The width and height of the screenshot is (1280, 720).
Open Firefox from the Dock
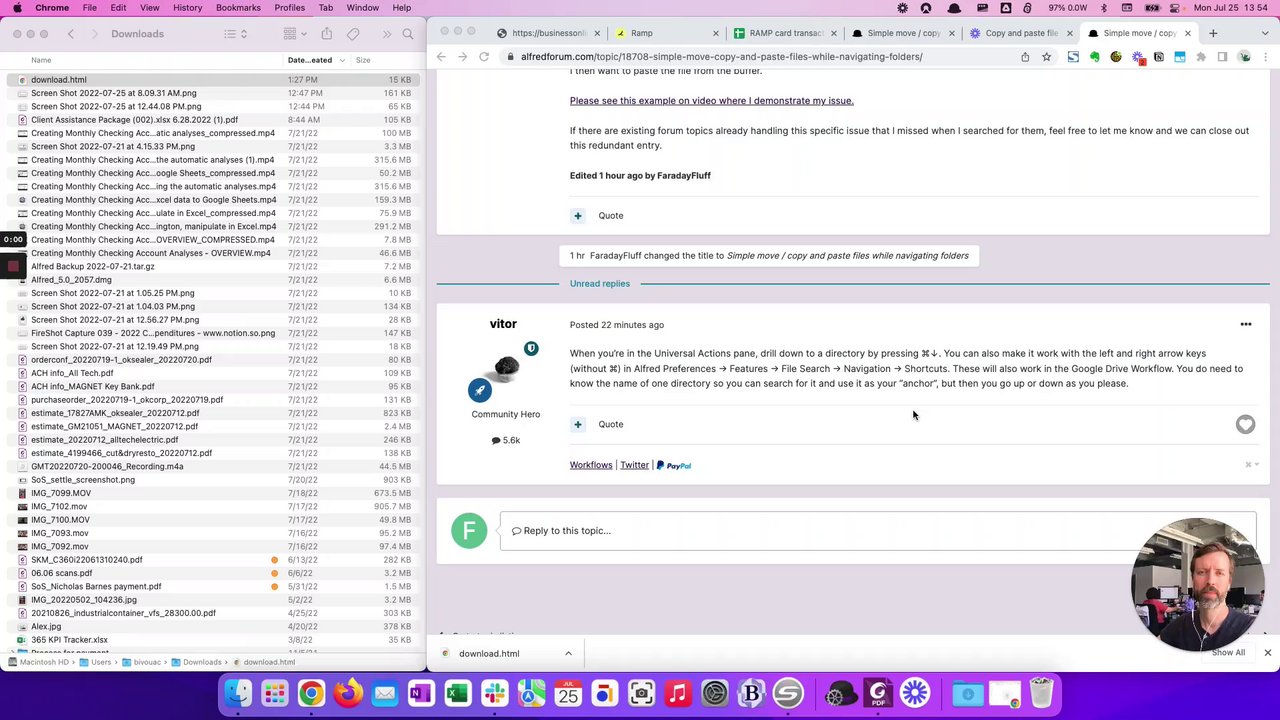point(348,693)
